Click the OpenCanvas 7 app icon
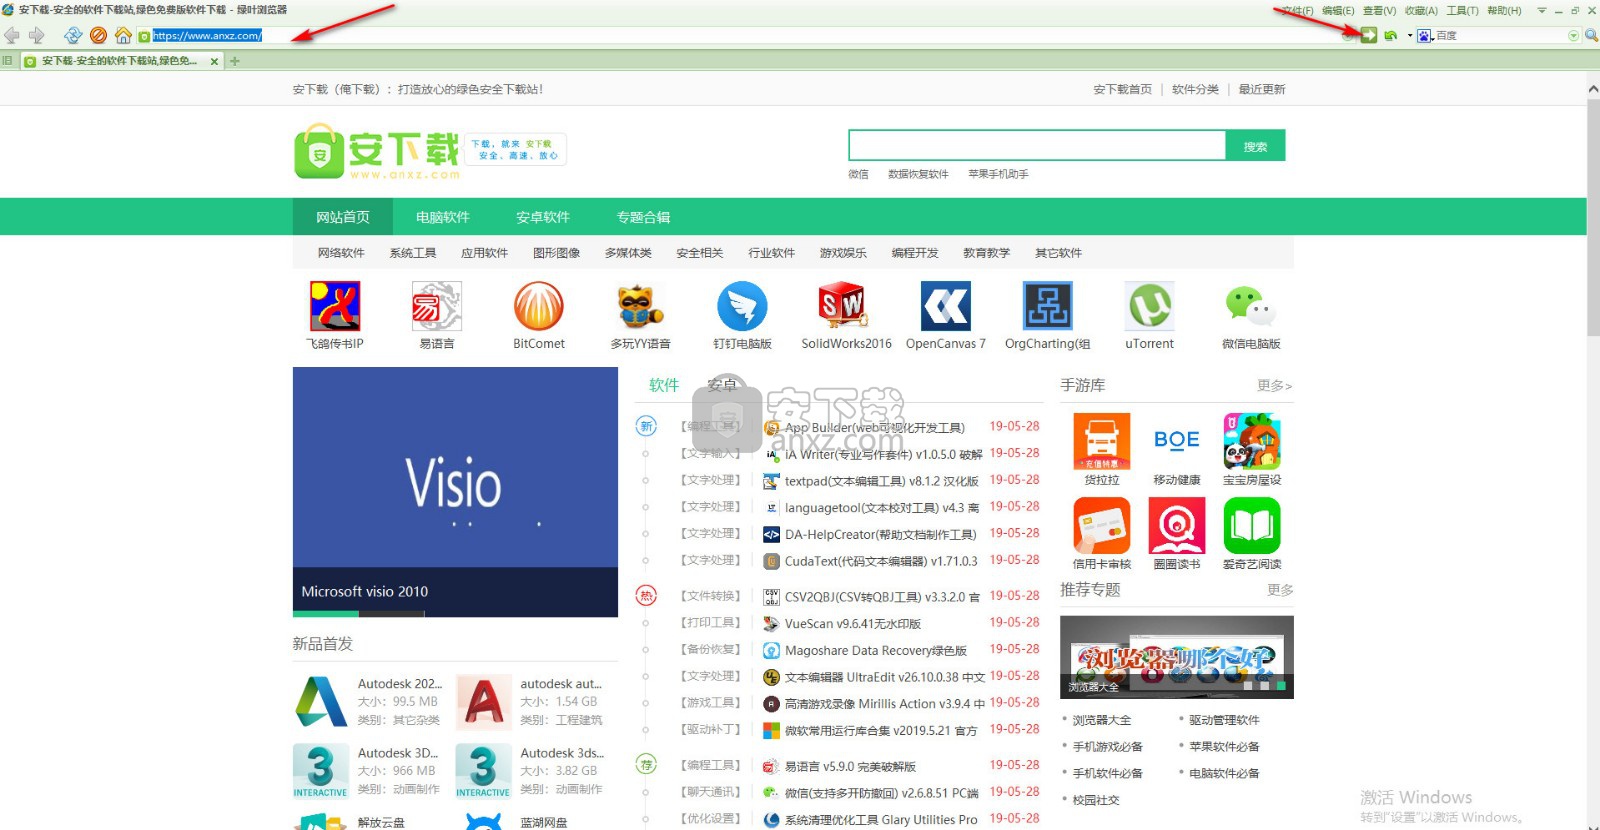This screenshot has height=830, width=1600. 946,306
